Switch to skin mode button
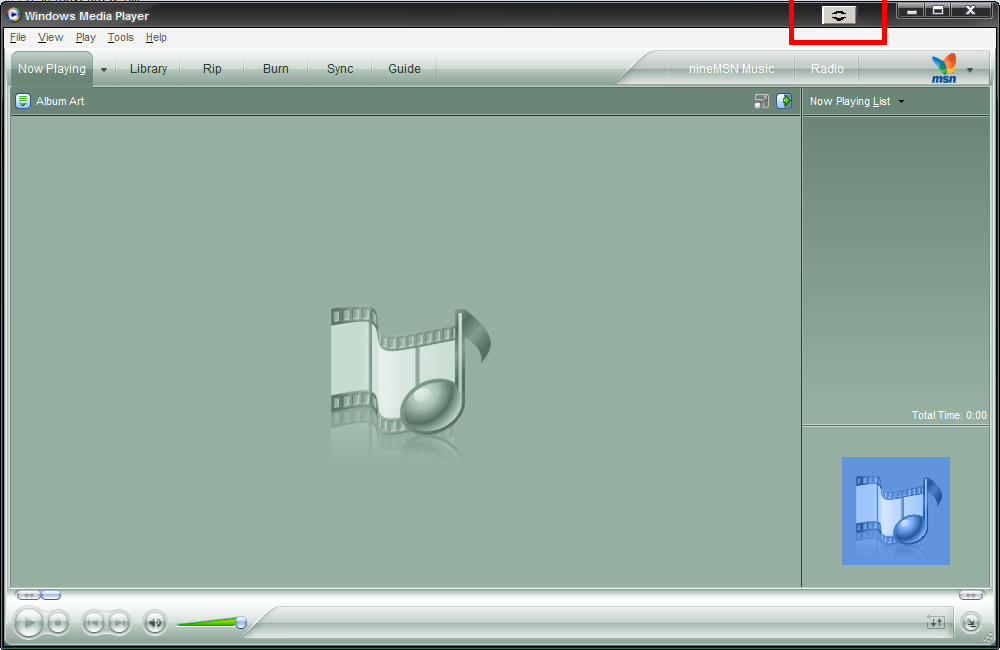The image size is (1000, 650). [x=971, y=622]
